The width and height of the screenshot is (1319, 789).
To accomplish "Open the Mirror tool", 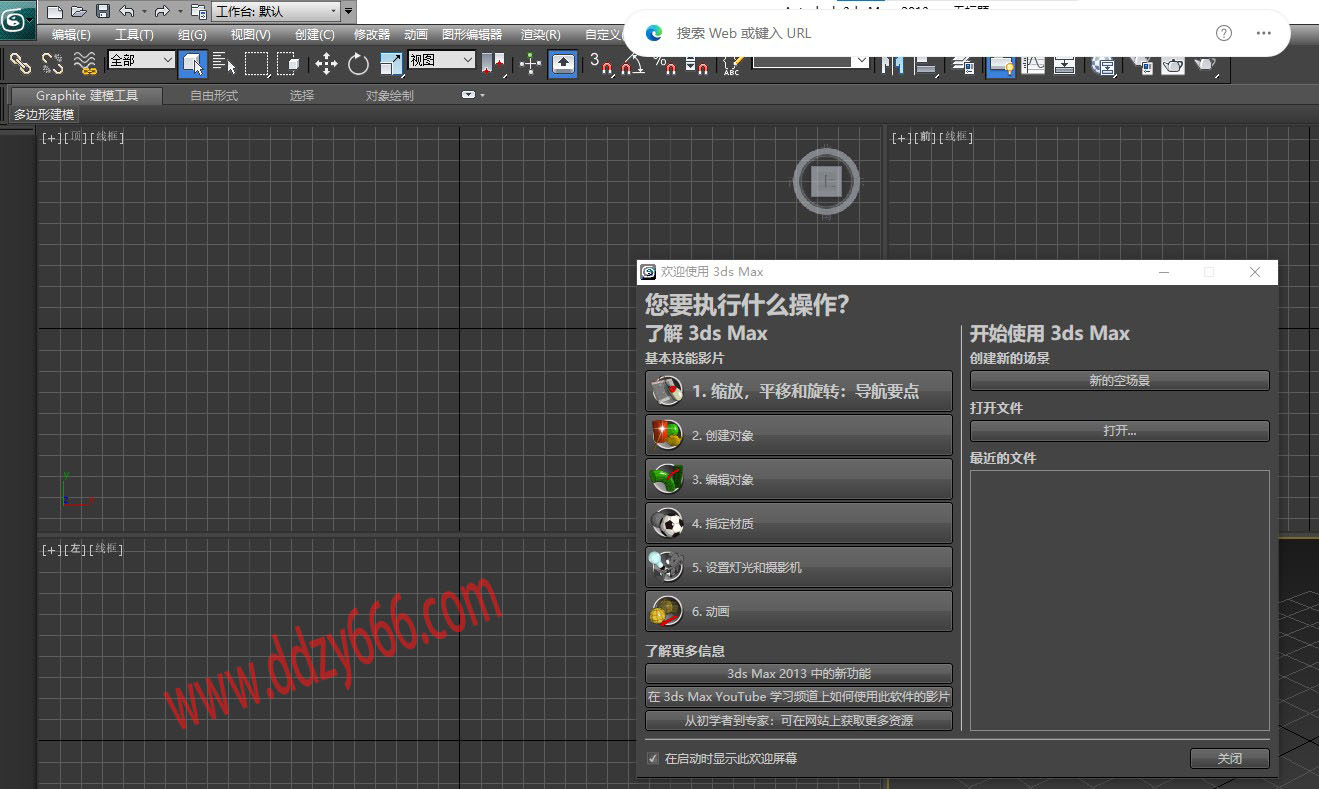I will click(x=894, y=64).
